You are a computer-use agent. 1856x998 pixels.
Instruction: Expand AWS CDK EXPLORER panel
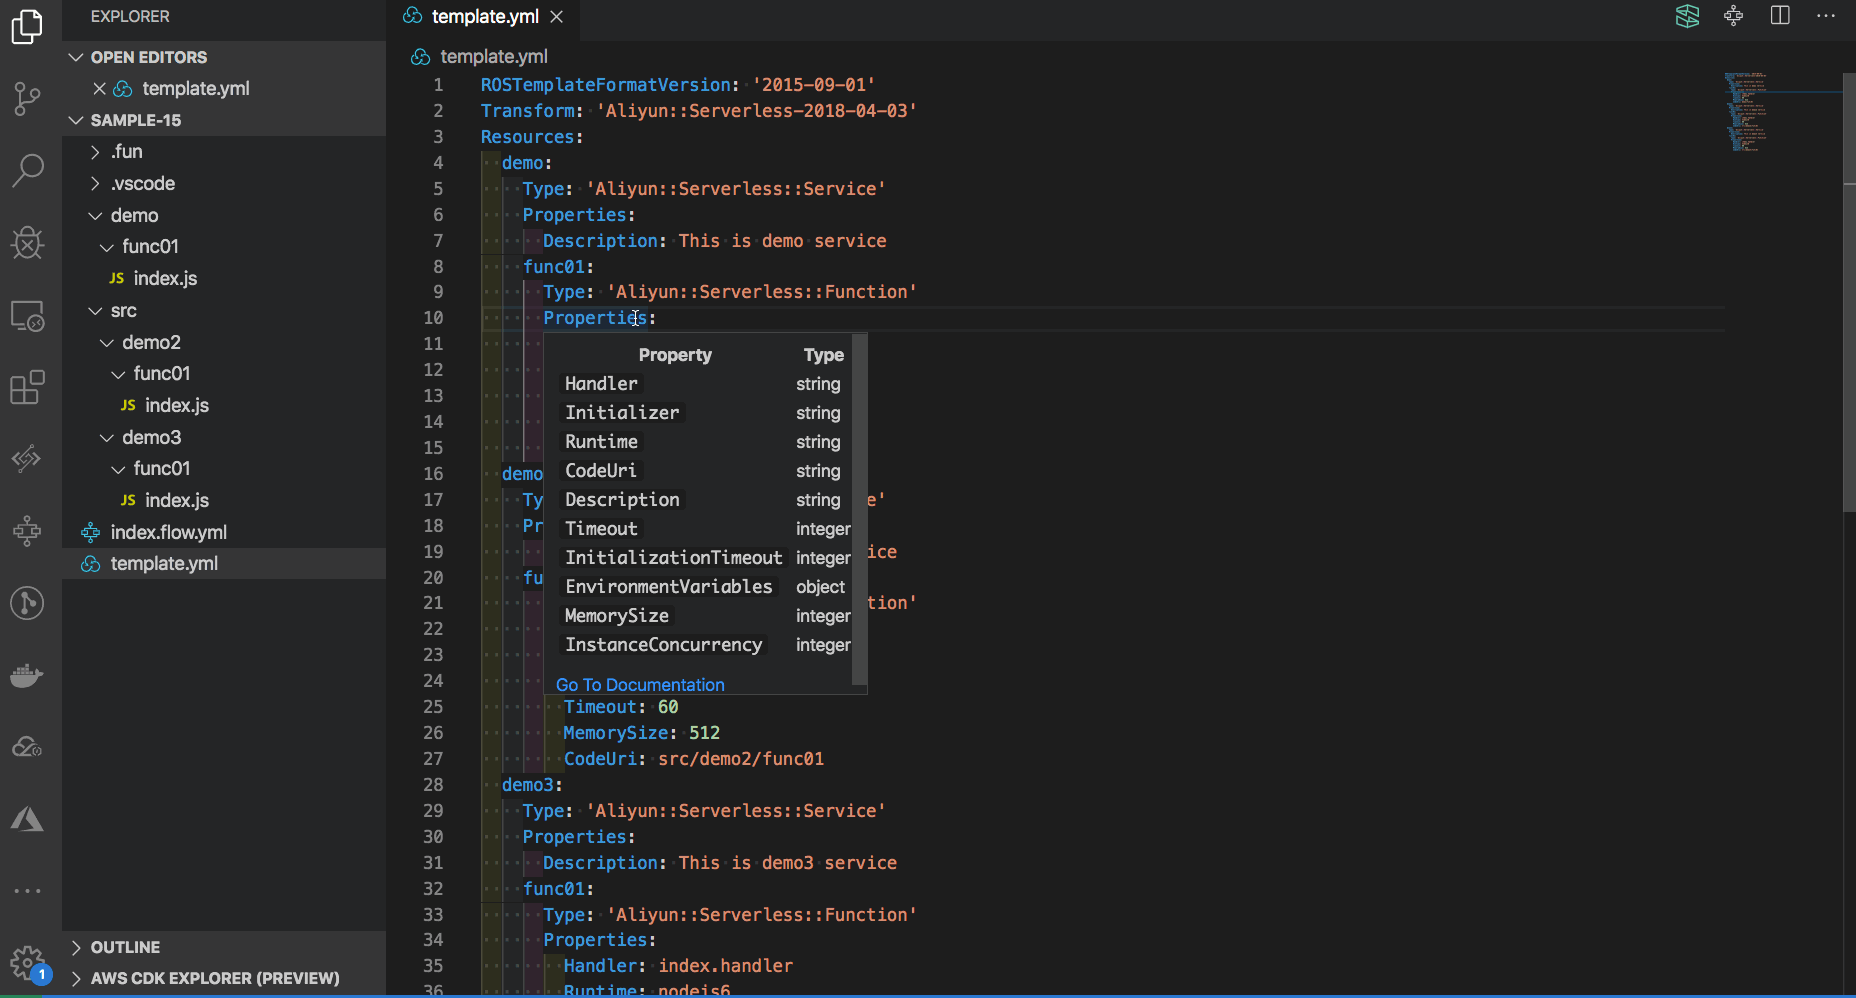pyautogui.click(x=224, y=978)
